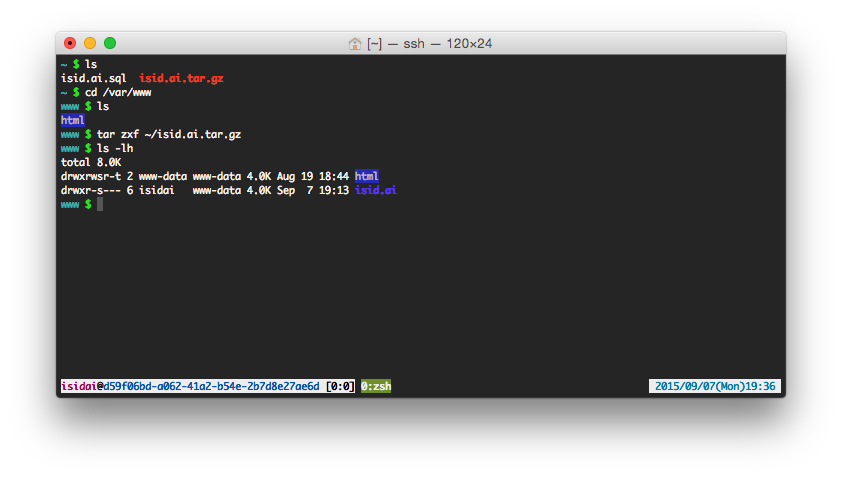Click the 'Aug 19 18:44' timestamp
Screen dimensions: 842x478
313,176
